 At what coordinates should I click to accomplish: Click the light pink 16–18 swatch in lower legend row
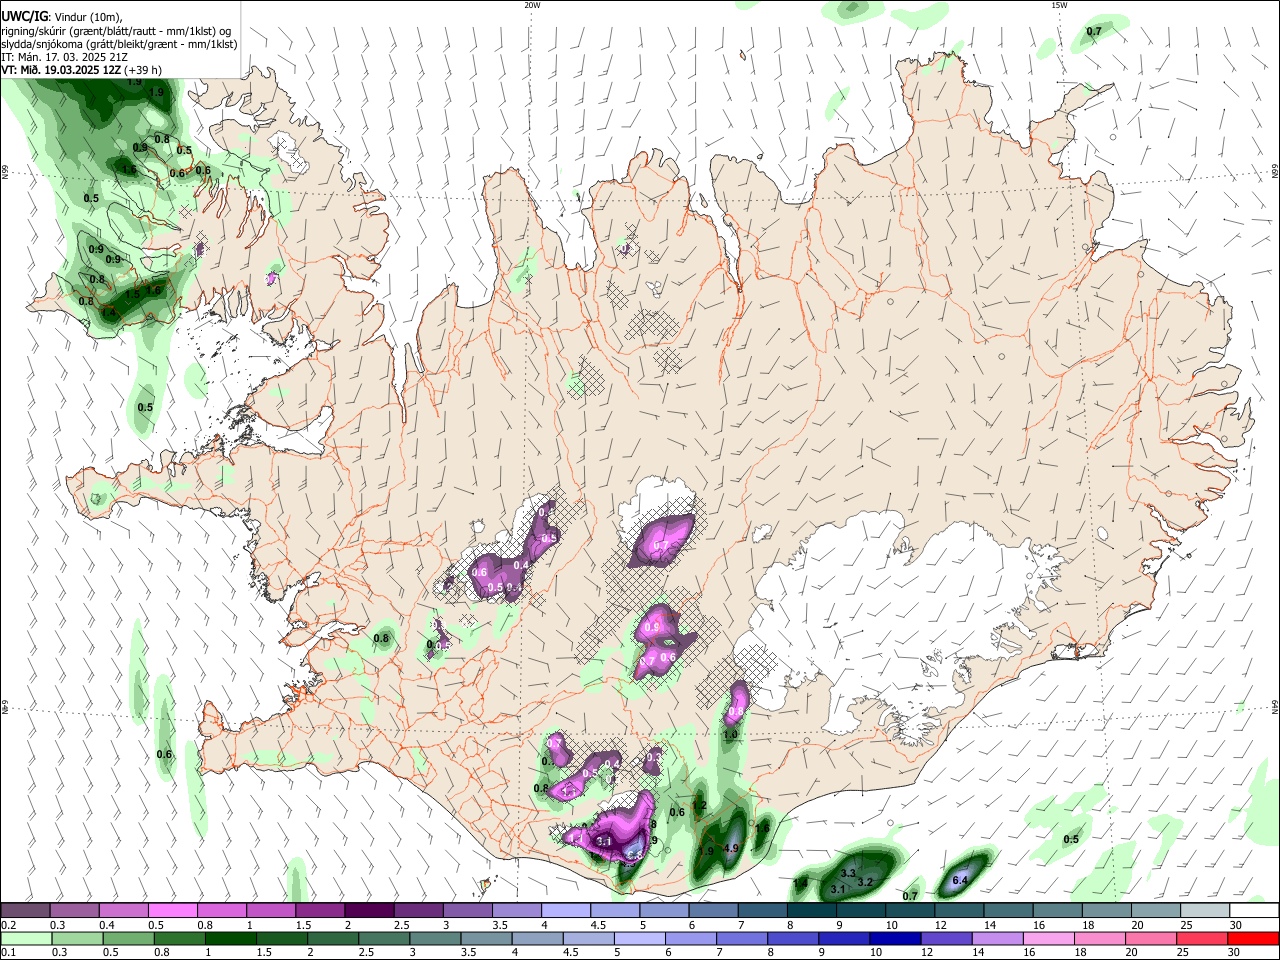point(1049,938)
